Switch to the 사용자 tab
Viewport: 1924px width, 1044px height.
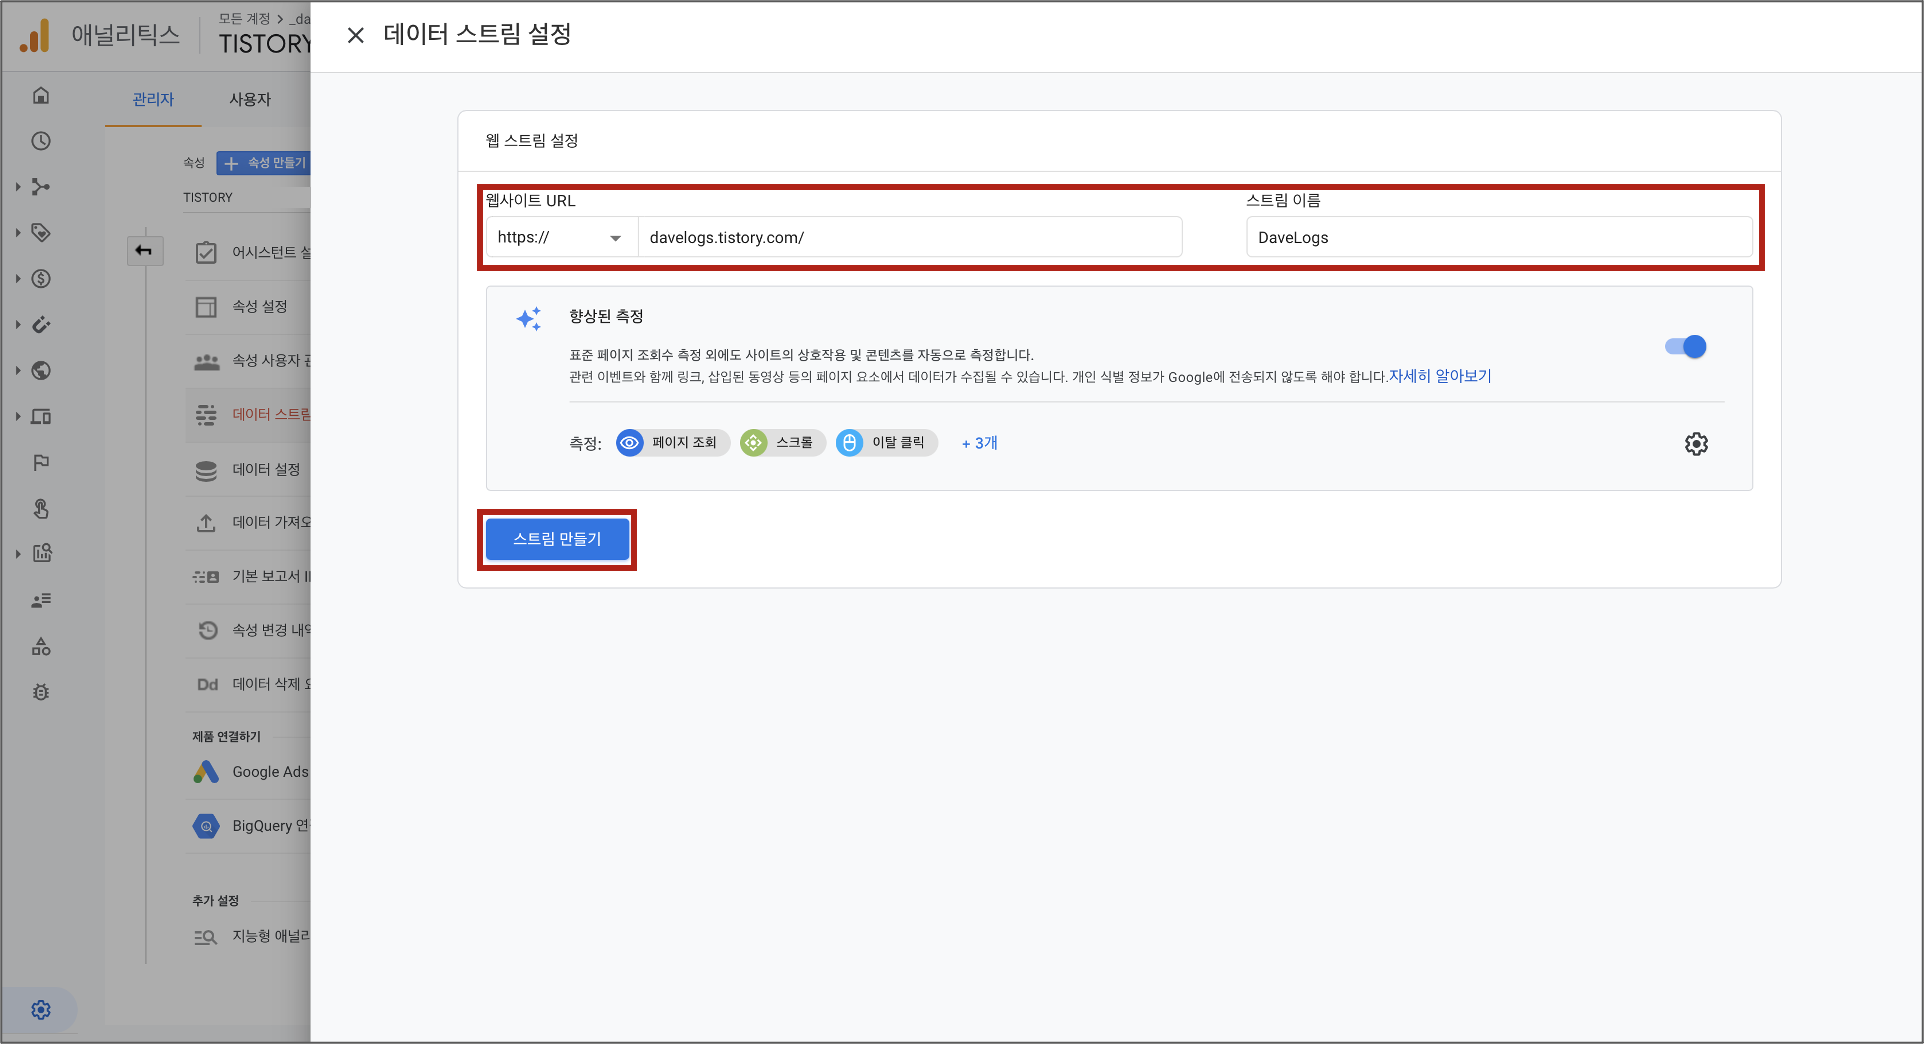click(x=250, y=99)
